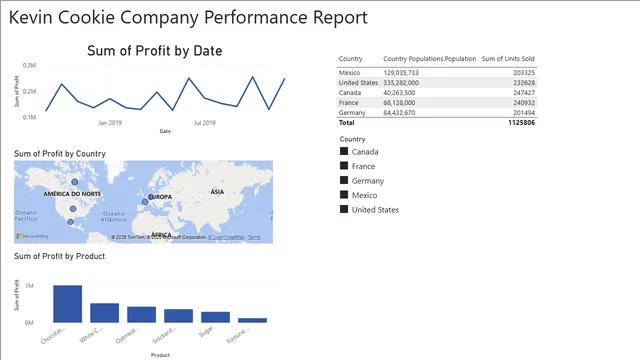Click units sold value 247427
This screenshot has width=640, height=360.
click(x=524, y=93)
